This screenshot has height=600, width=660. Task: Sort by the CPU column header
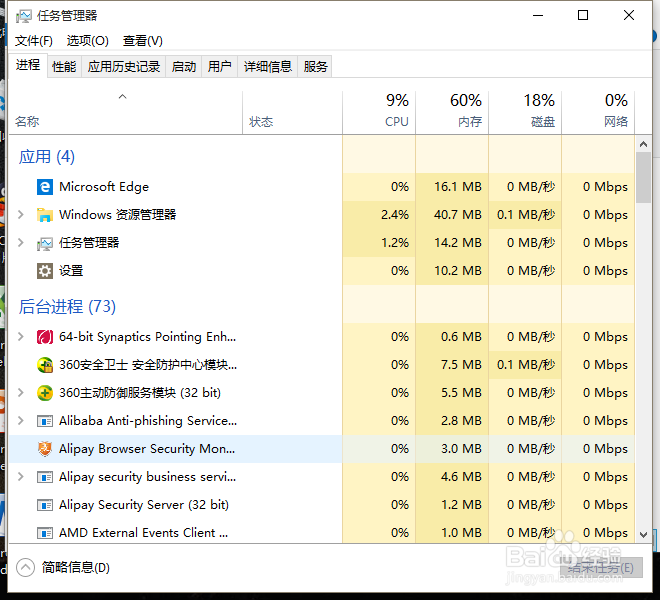pyautogui.click(x=379, y=113)
